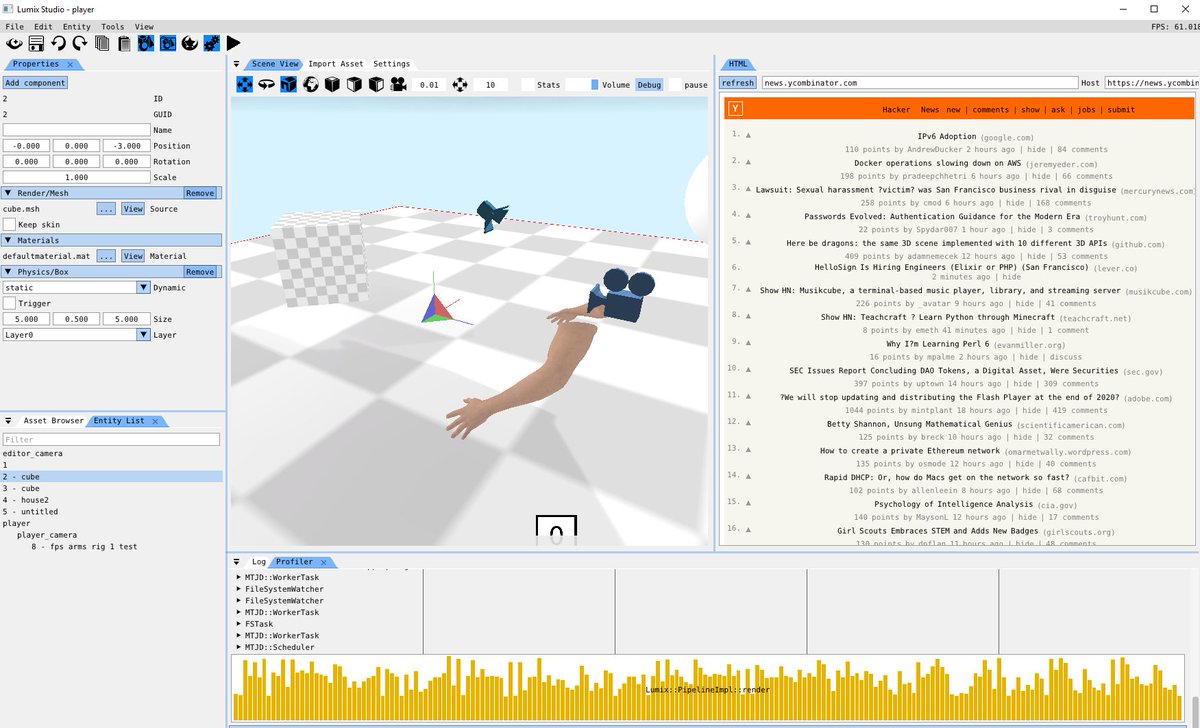1200x728 pixels.
Task: Open the Tools menu
Action: point(113,27)
